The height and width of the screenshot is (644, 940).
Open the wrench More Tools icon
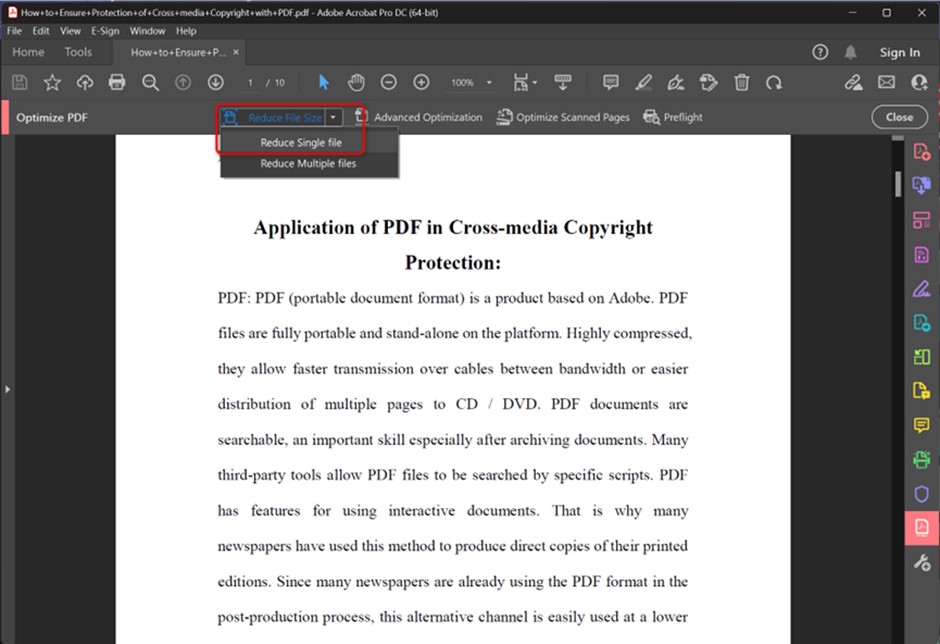point(921,562)
